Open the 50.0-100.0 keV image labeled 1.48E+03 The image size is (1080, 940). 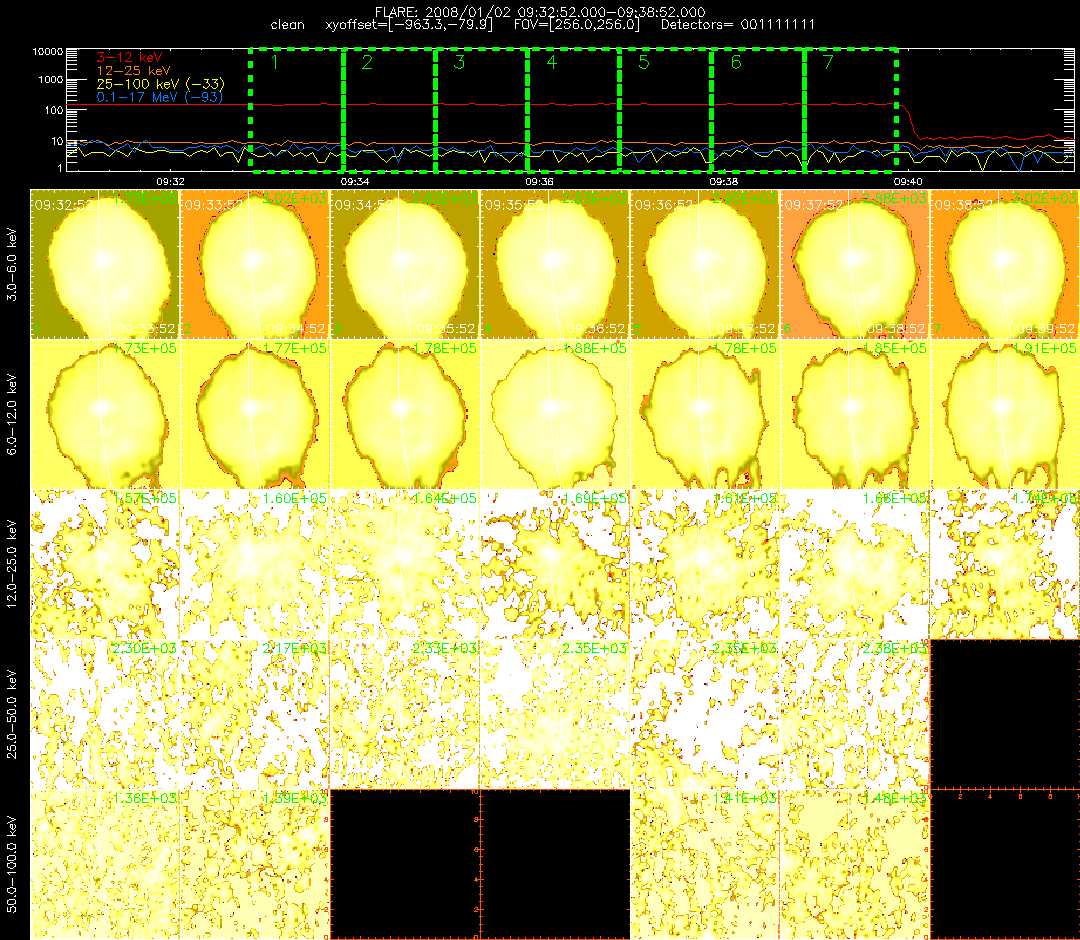[x=855, y=864]
